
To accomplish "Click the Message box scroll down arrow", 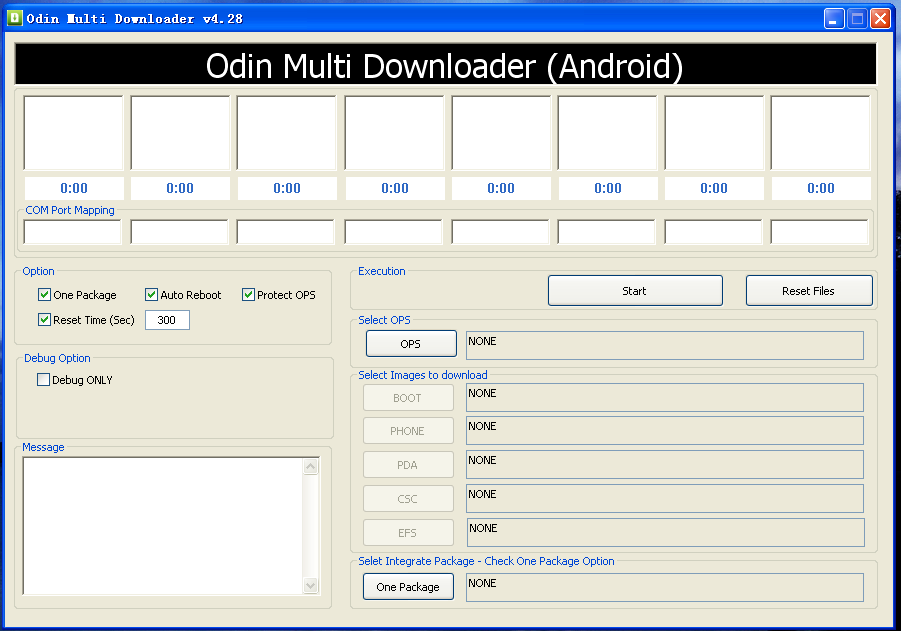I will click(311, 586).
